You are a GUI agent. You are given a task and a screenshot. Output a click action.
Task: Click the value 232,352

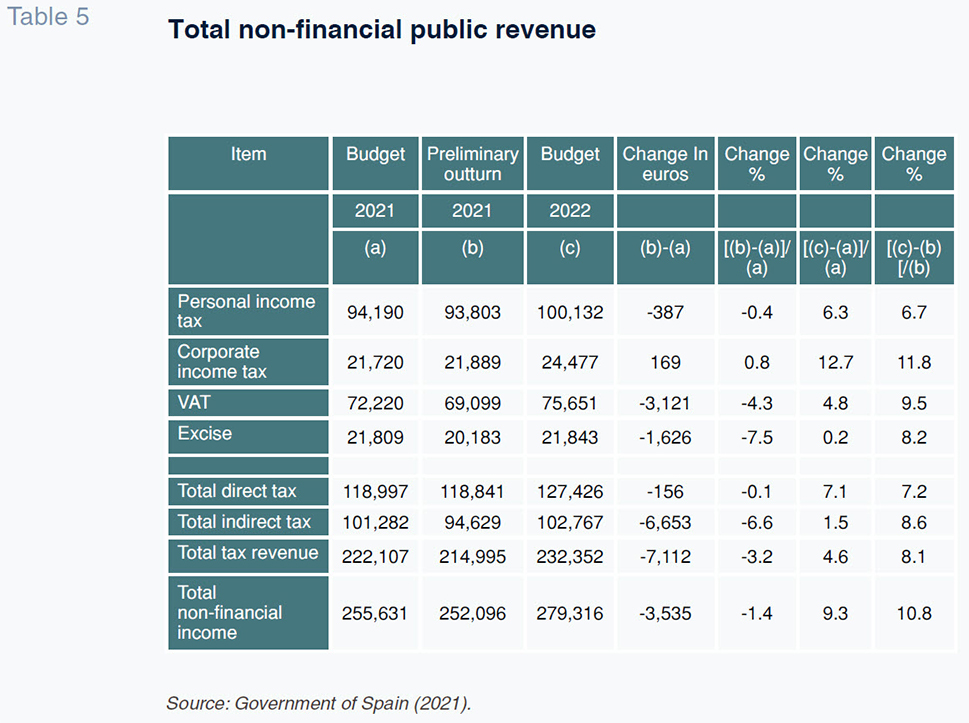click(x=570, y=557)
